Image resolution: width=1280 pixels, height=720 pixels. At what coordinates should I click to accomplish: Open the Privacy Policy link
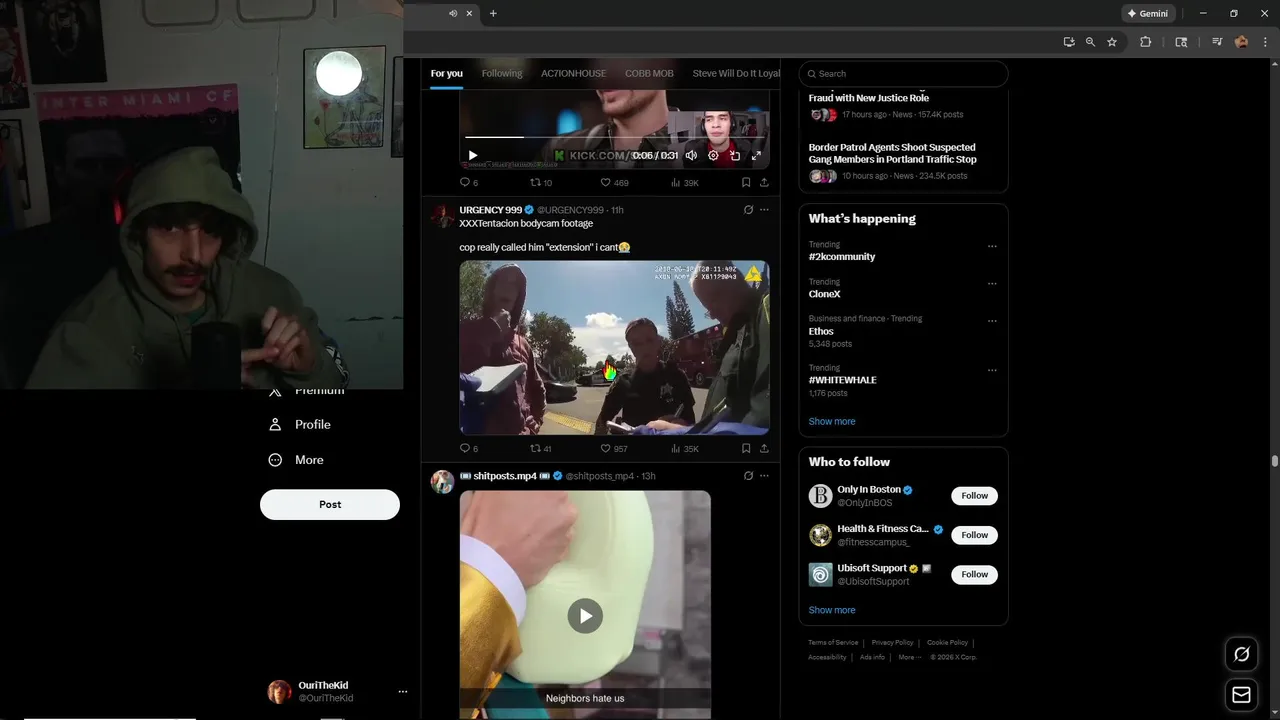click(892, 642)
